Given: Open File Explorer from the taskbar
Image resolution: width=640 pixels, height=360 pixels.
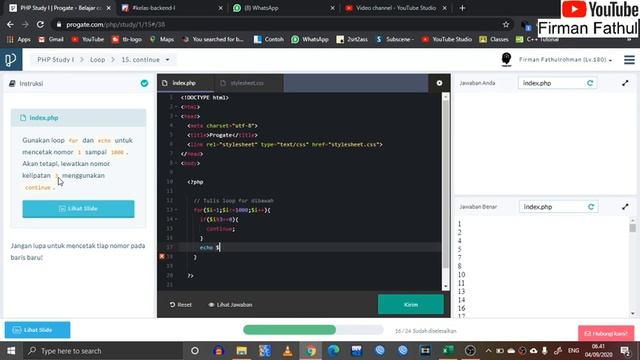Looking at the screenshot, I should tap(242, 351).
